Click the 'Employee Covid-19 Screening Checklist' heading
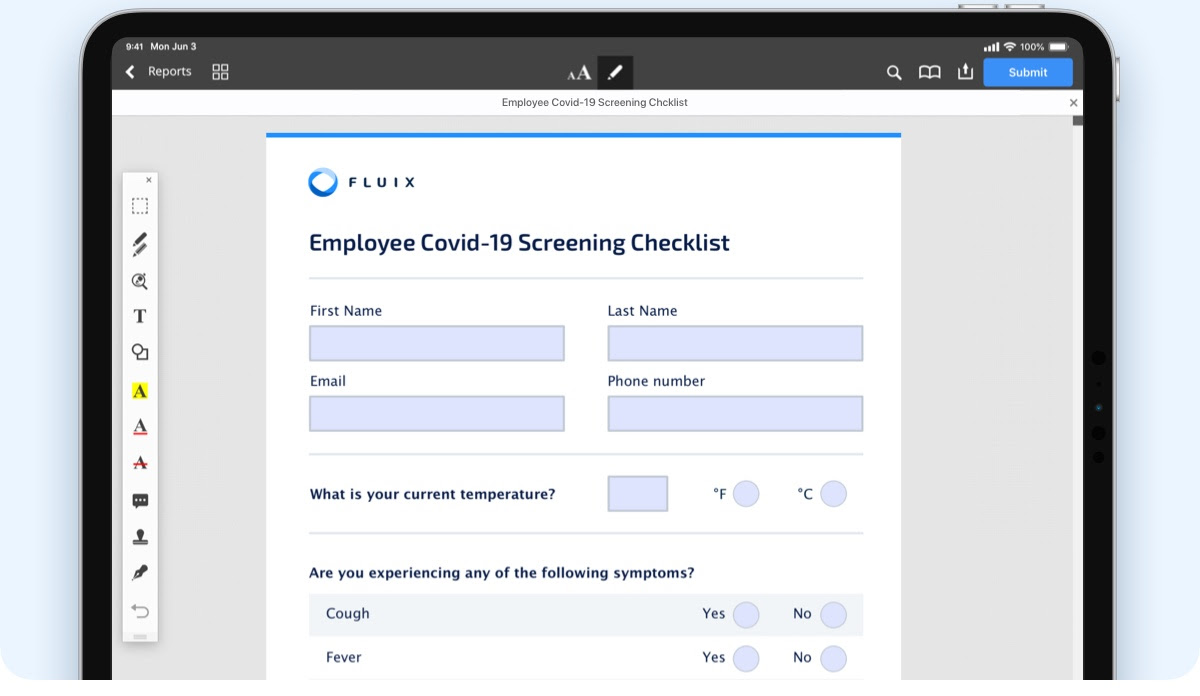Viewport: 1200px width, 696px height. pyautogui.click(x=519, y=243)
